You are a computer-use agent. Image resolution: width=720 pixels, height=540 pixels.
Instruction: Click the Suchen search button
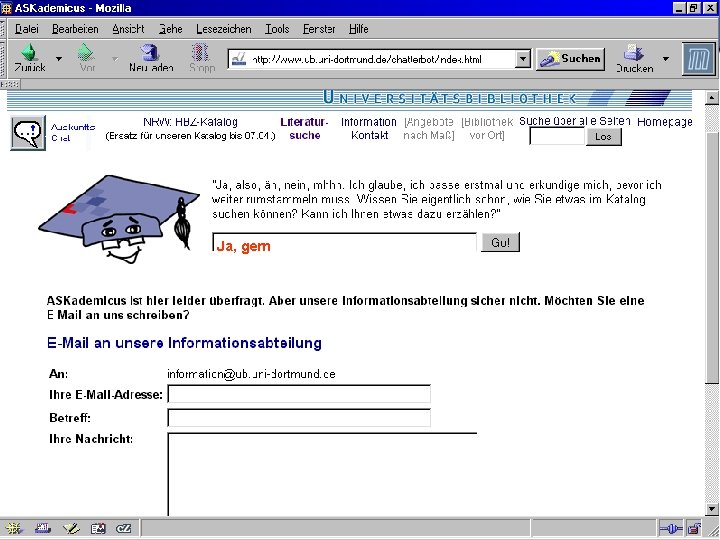pos(570,59)
